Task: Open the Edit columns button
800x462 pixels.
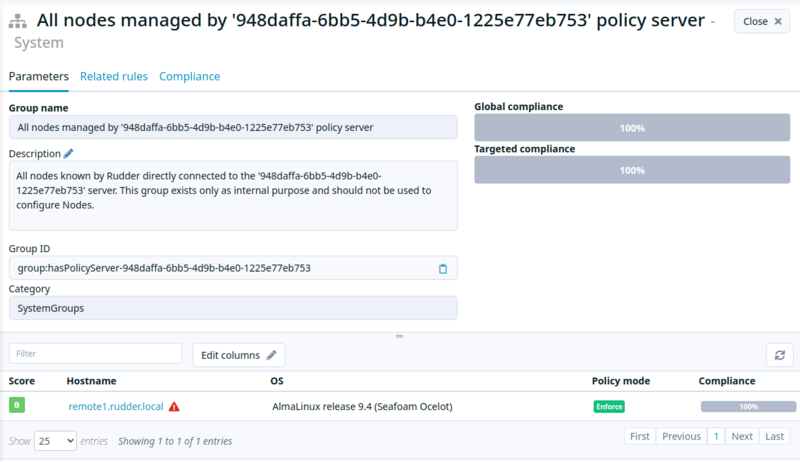Action: [238, 355]
